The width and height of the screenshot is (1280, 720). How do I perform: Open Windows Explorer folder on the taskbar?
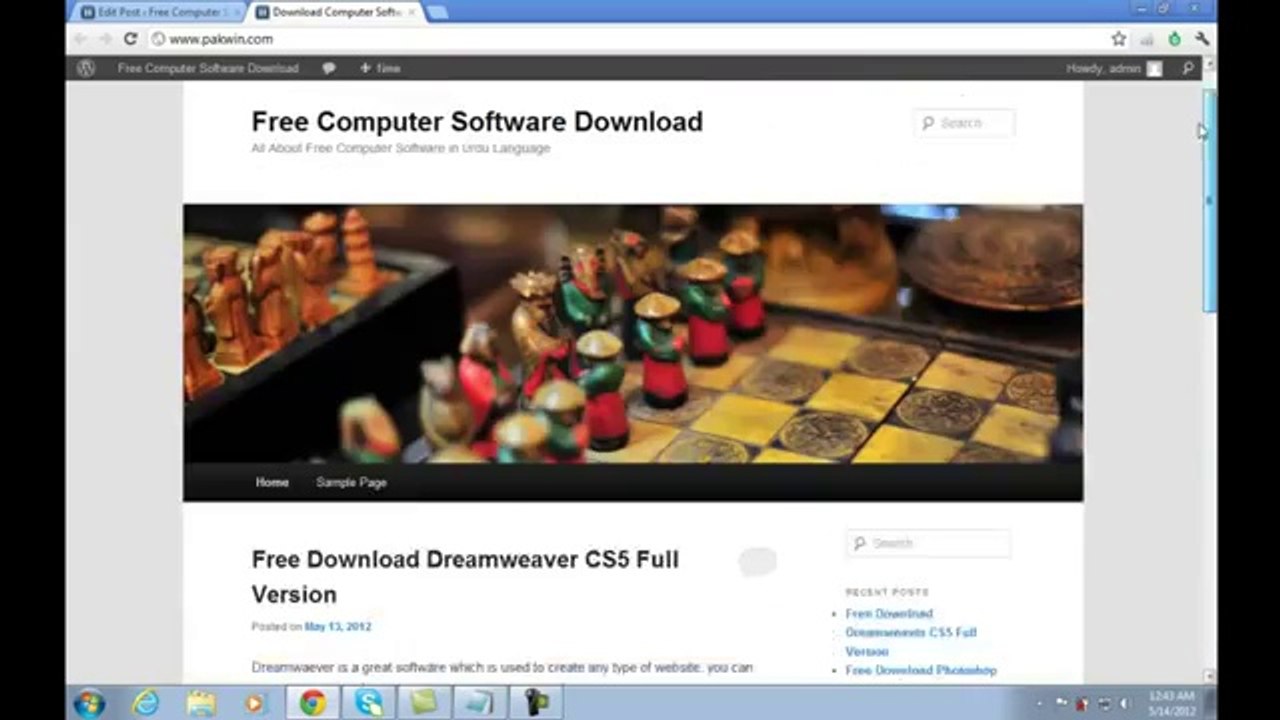[201, 703]
